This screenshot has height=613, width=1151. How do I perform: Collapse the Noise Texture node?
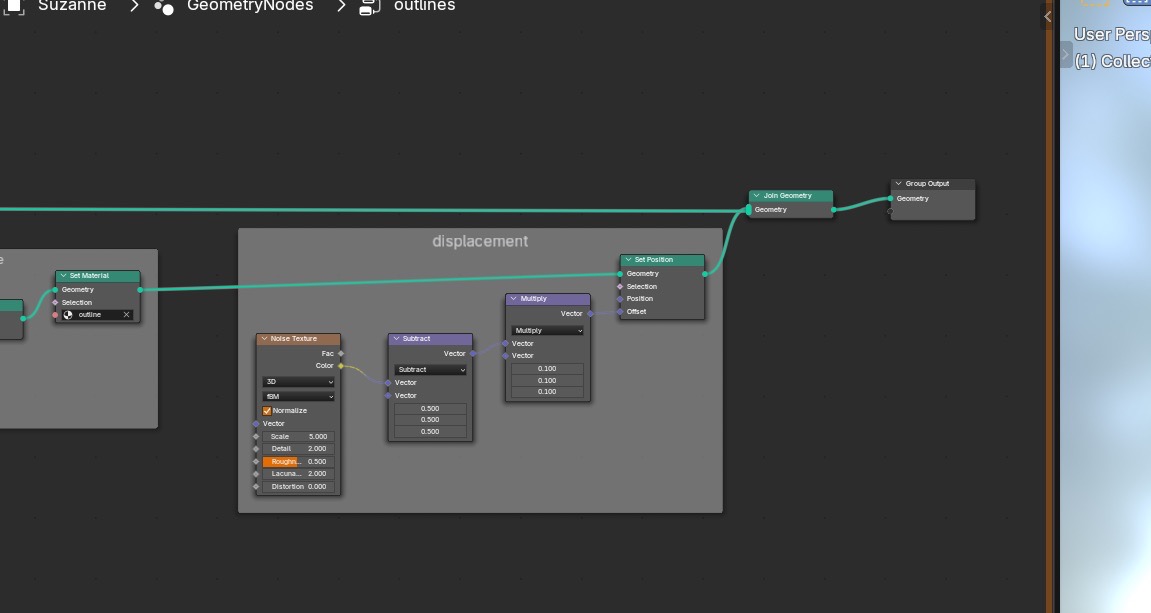click(x=264, y=339)
